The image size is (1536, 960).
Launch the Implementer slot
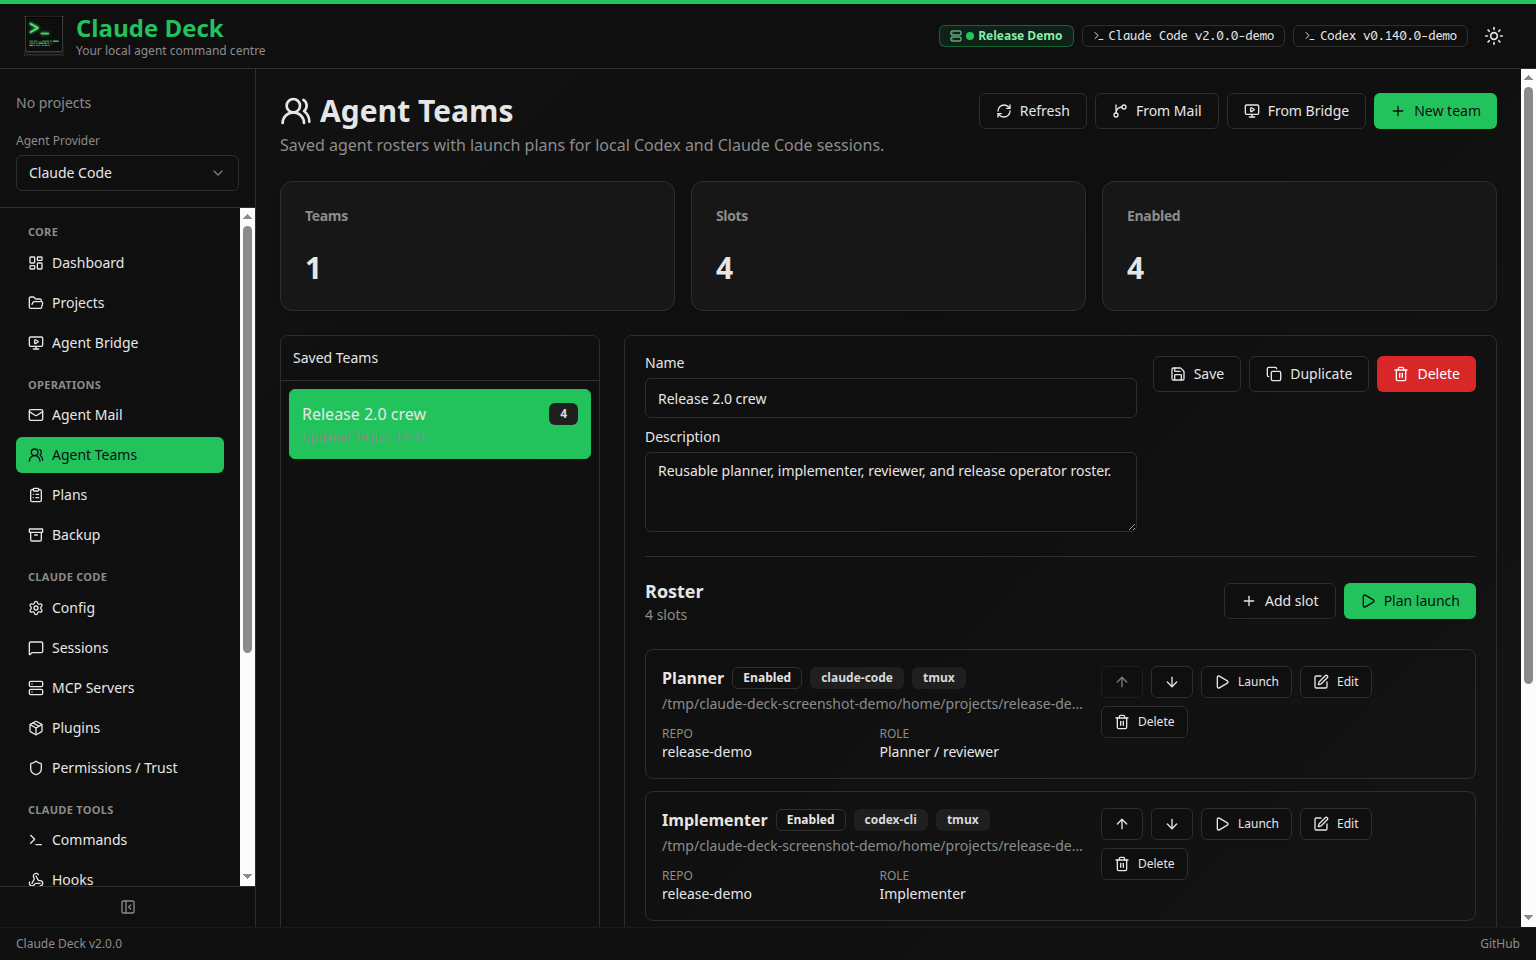1246,824
